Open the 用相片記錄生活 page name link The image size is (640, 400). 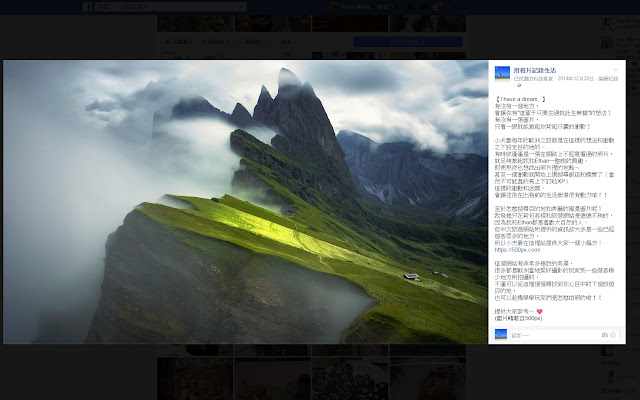tap(534, 70)
